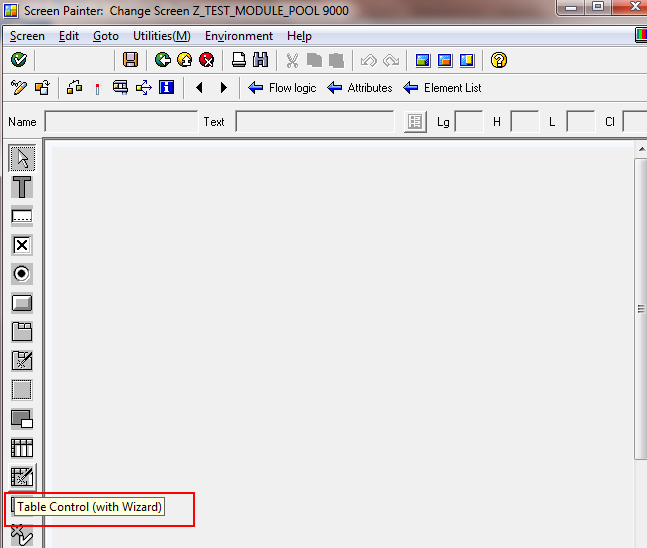Click the orange and blue layout icon
This screenshot has height=548, width=647.
[444, 60]
